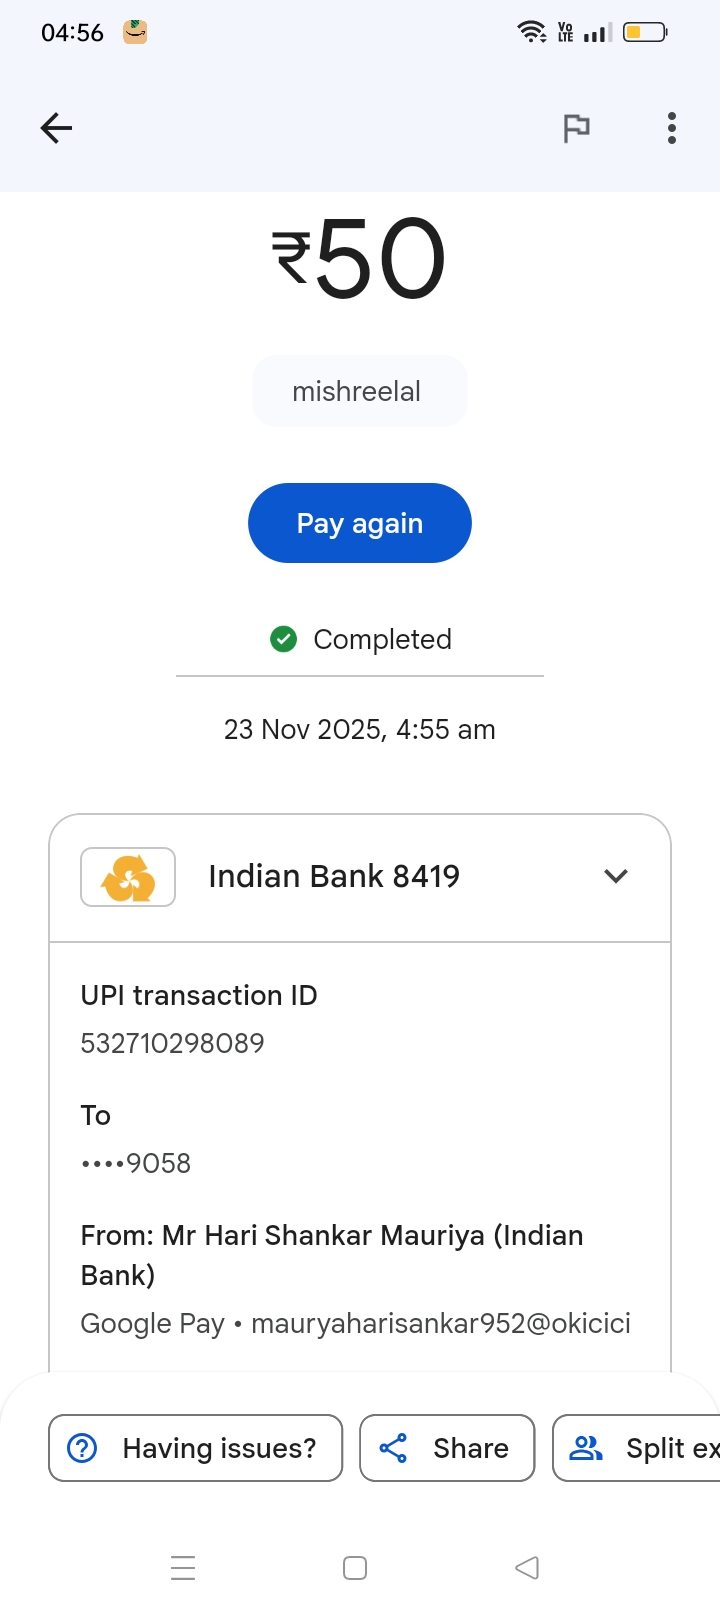Tap the mishreelal recipient chip
Screen dimensions: 720x1612
point(359,391)
